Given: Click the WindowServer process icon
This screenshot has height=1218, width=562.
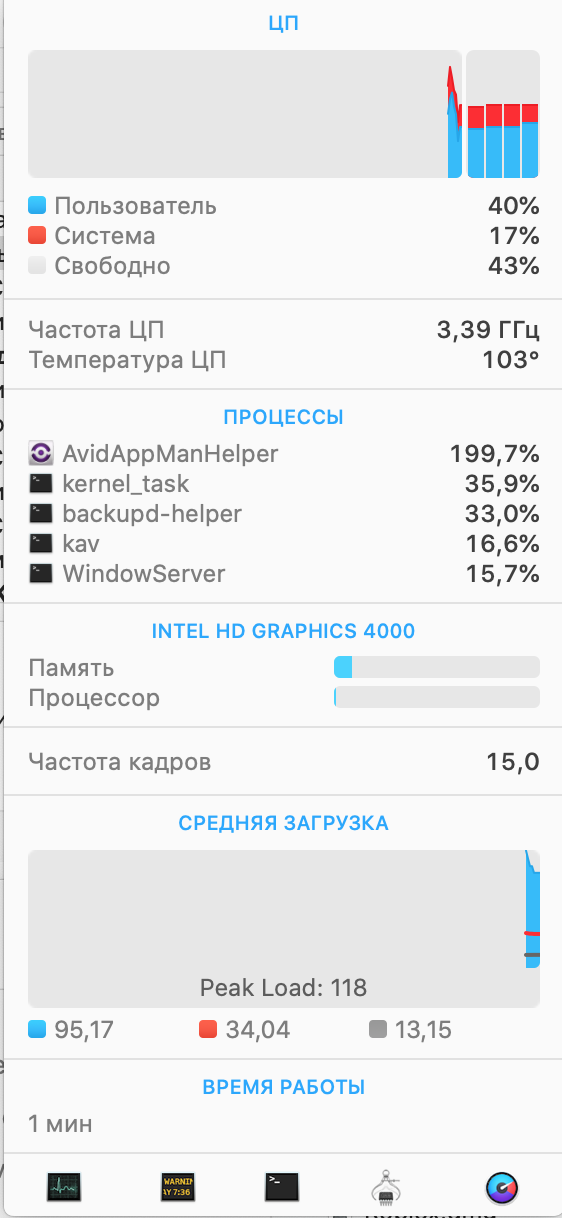Looking at the screenshot, I should (x=40, y=574).
